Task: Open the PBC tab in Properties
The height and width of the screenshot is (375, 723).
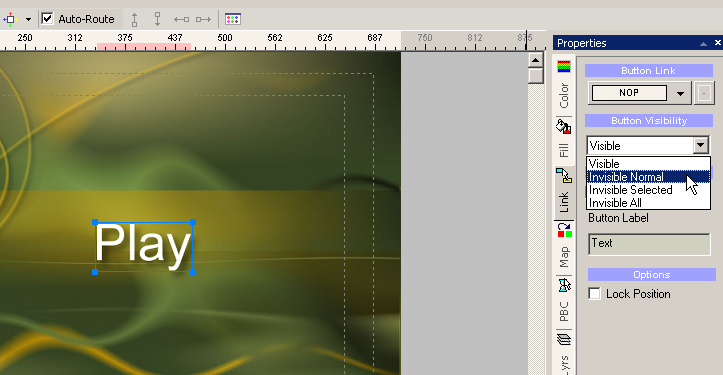Action: pos(564,311)
